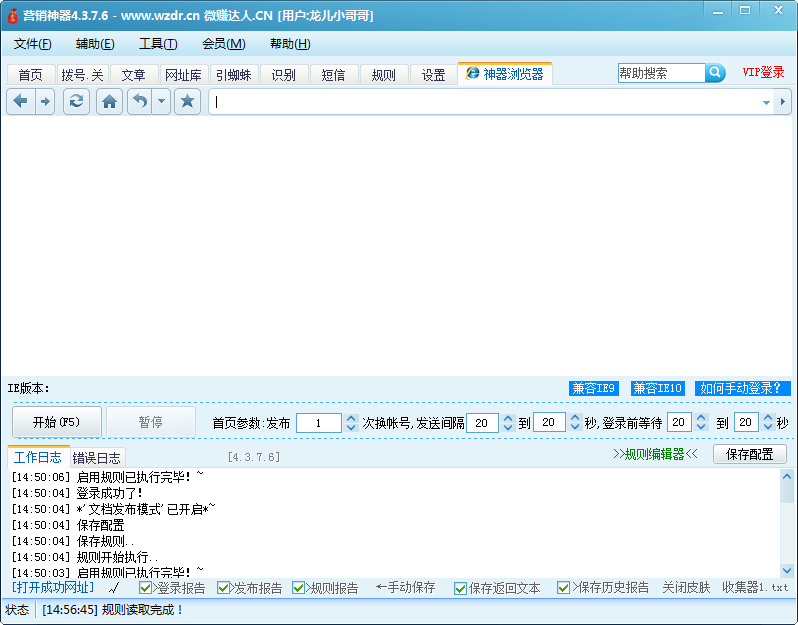Click the browser forward arrow icon
The width and height of the screenshot is (798, 625).
[45, 101]
